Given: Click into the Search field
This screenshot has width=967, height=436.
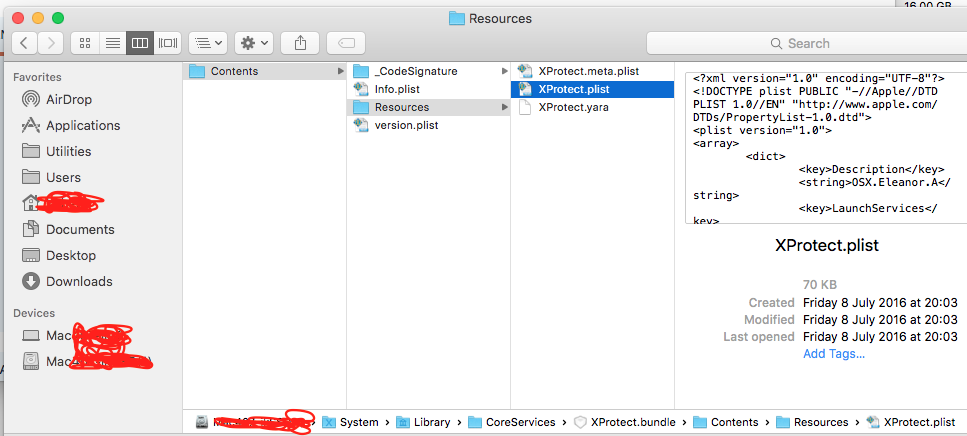Looking at the screenshot, I should (807, 43).
